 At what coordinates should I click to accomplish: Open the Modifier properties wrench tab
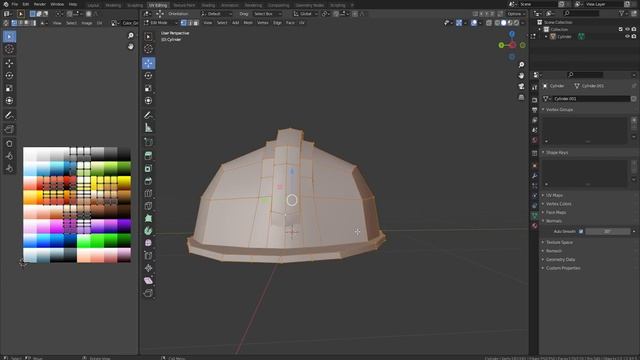[535, 176]
